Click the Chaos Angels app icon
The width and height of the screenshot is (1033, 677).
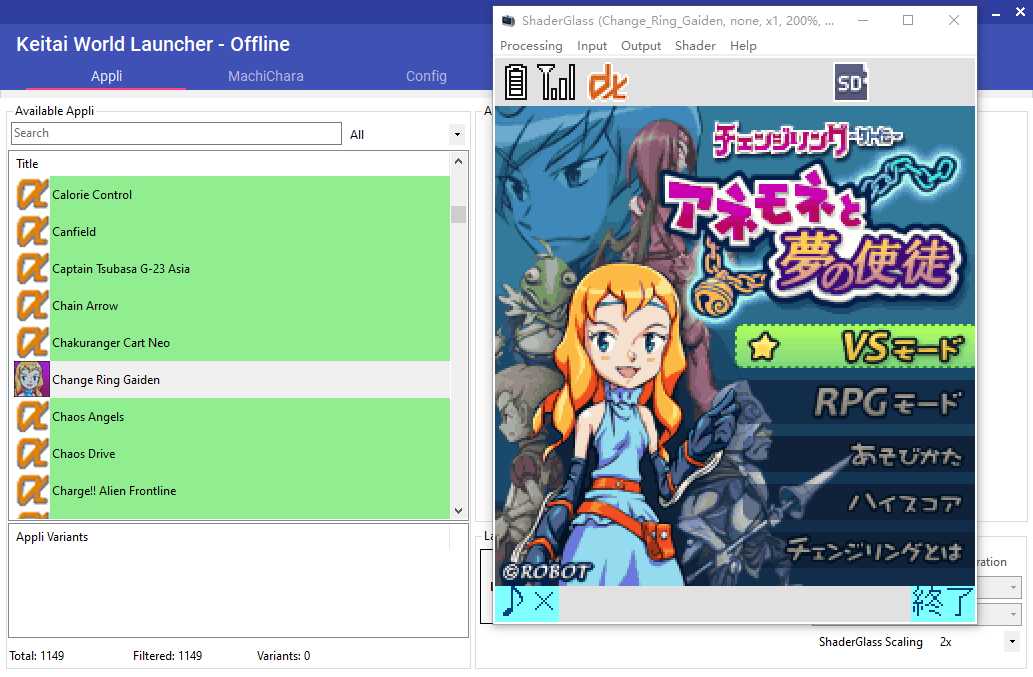click(32, 417)
